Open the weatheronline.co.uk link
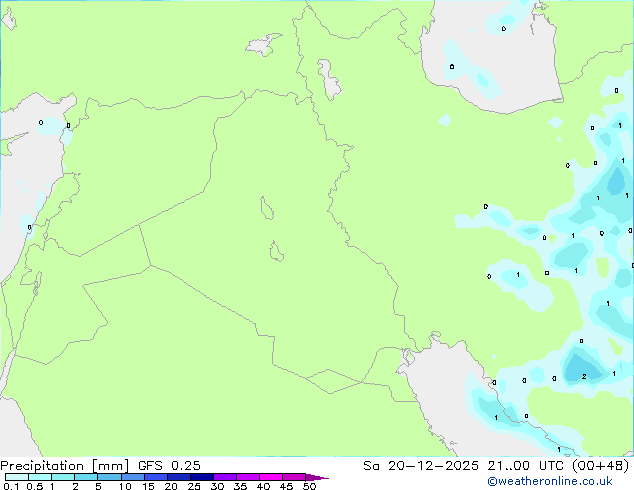634x490 pixels. (x=550, y=481)
